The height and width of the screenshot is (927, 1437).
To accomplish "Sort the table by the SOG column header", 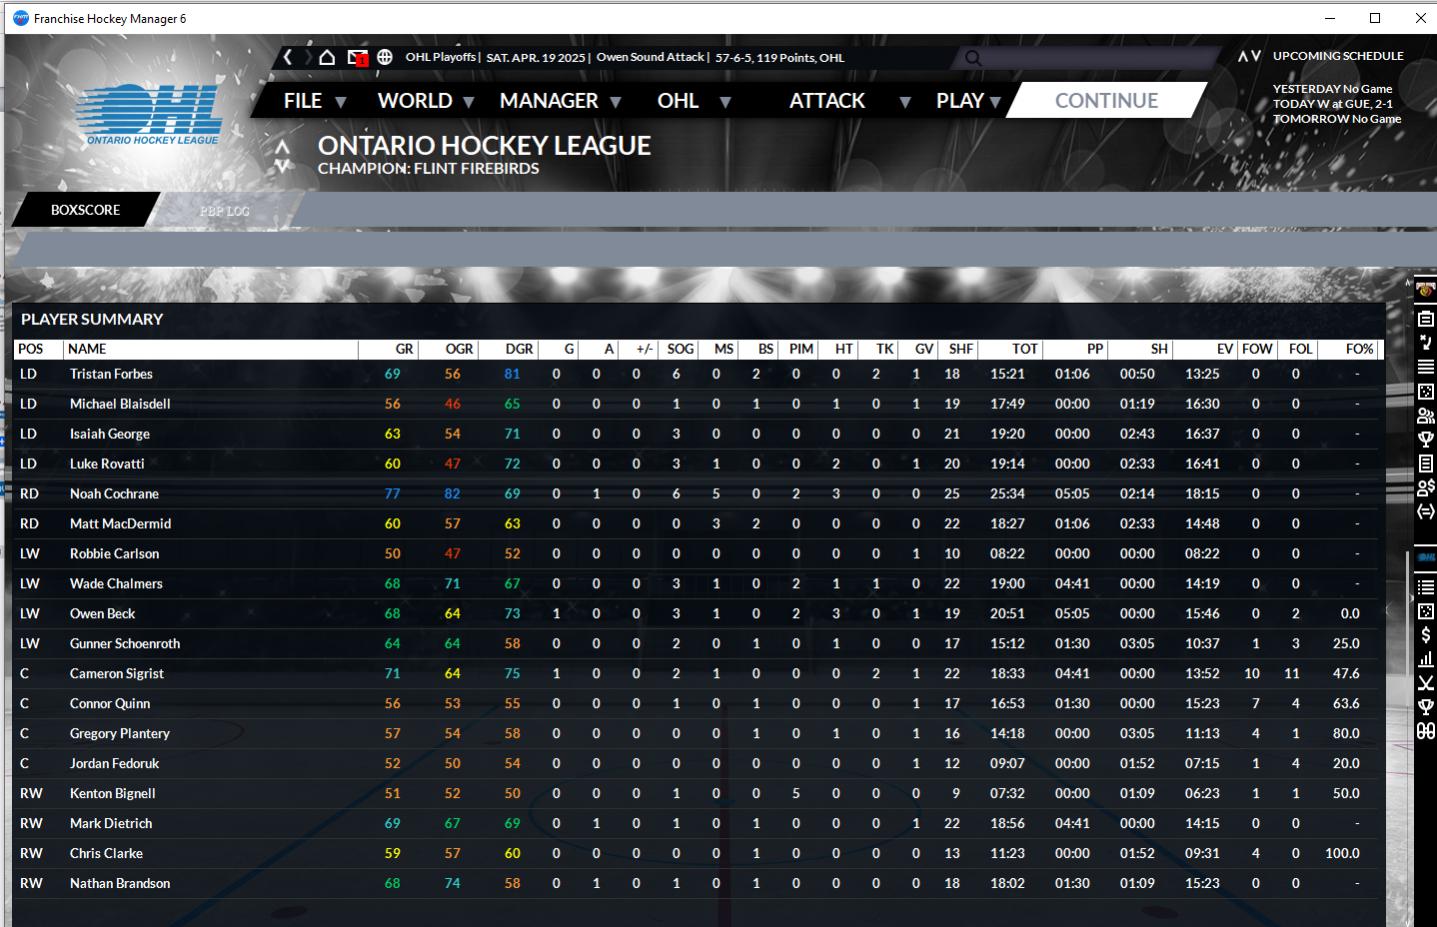I will (x=680, y=349).
